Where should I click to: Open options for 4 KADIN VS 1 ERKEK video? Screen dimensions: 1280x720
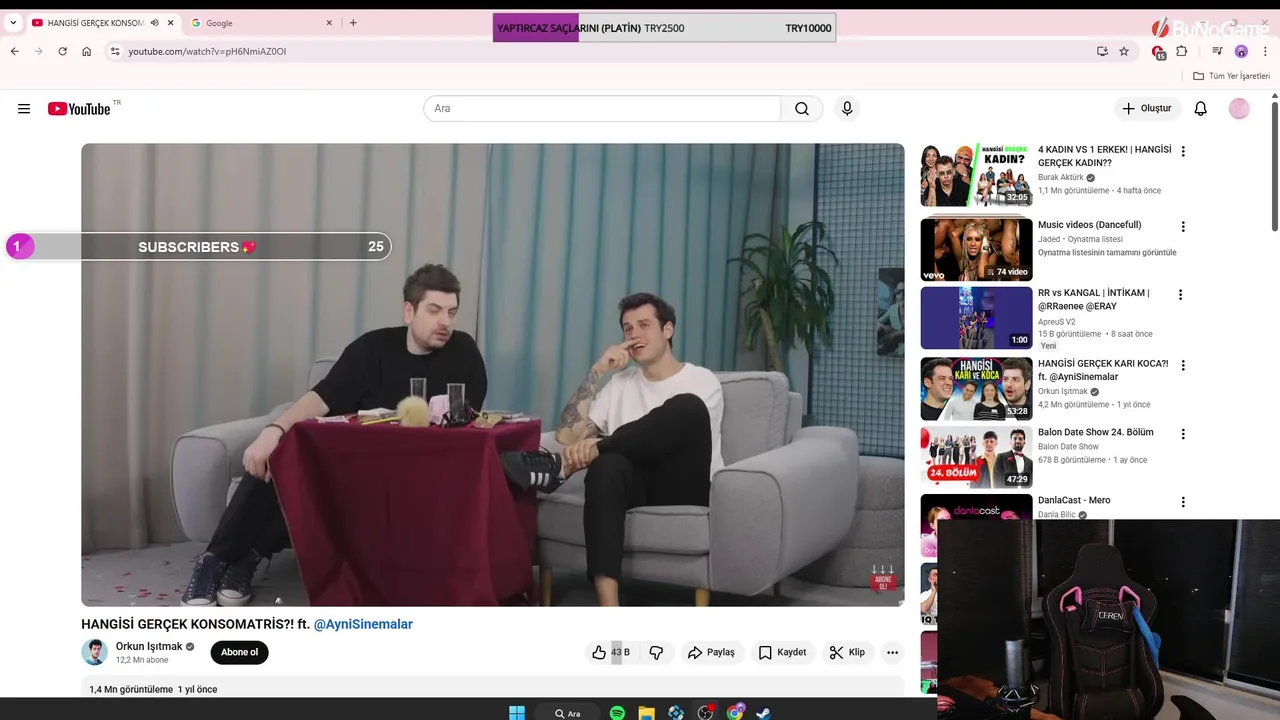[1183, 152]
